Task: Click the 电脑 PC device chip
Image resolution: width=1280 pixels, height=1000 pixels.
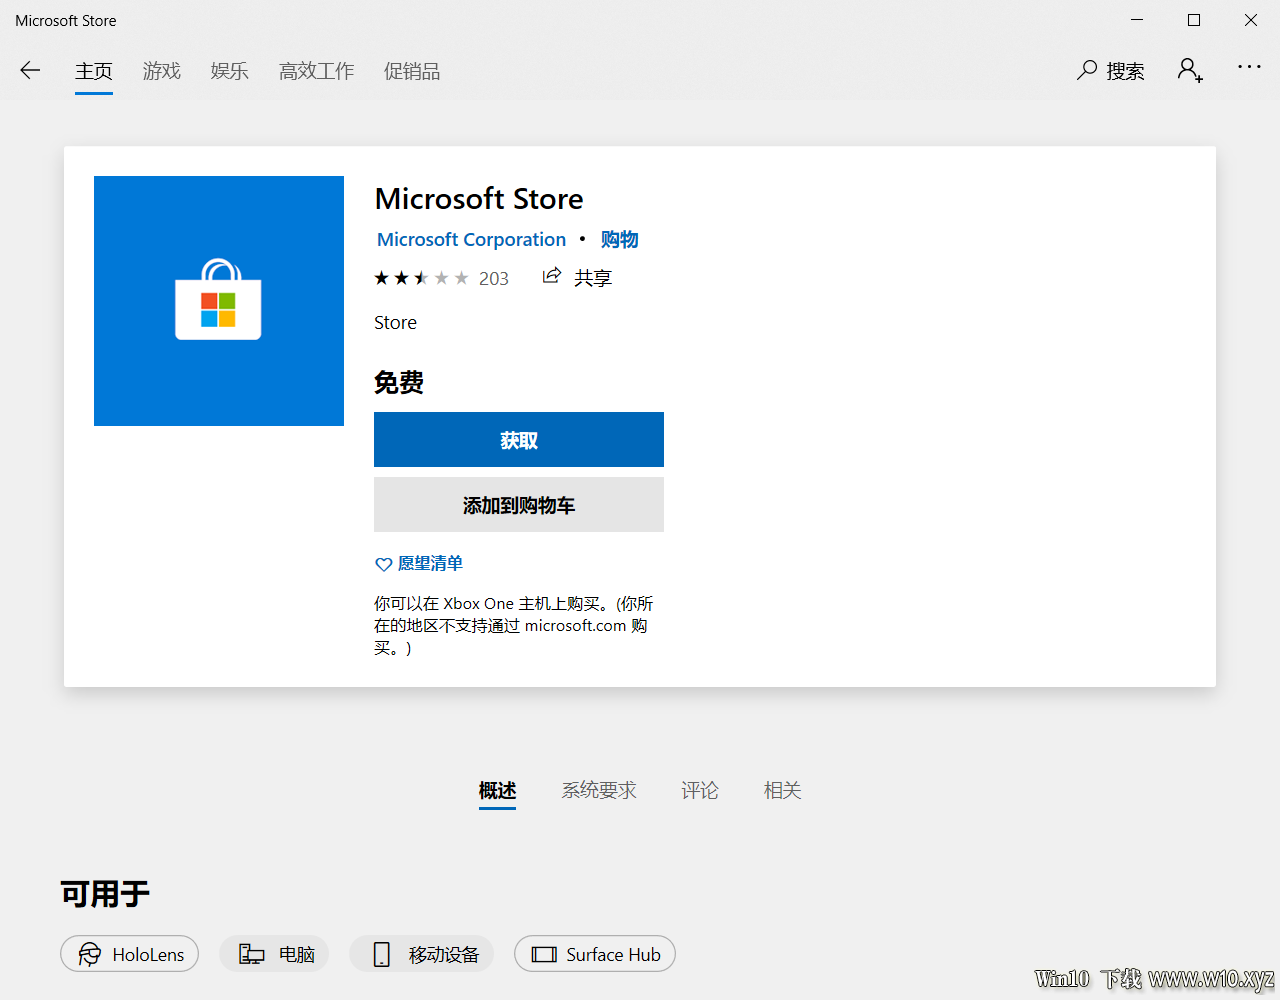Action: pyautogui.click(x=275, y=954)
